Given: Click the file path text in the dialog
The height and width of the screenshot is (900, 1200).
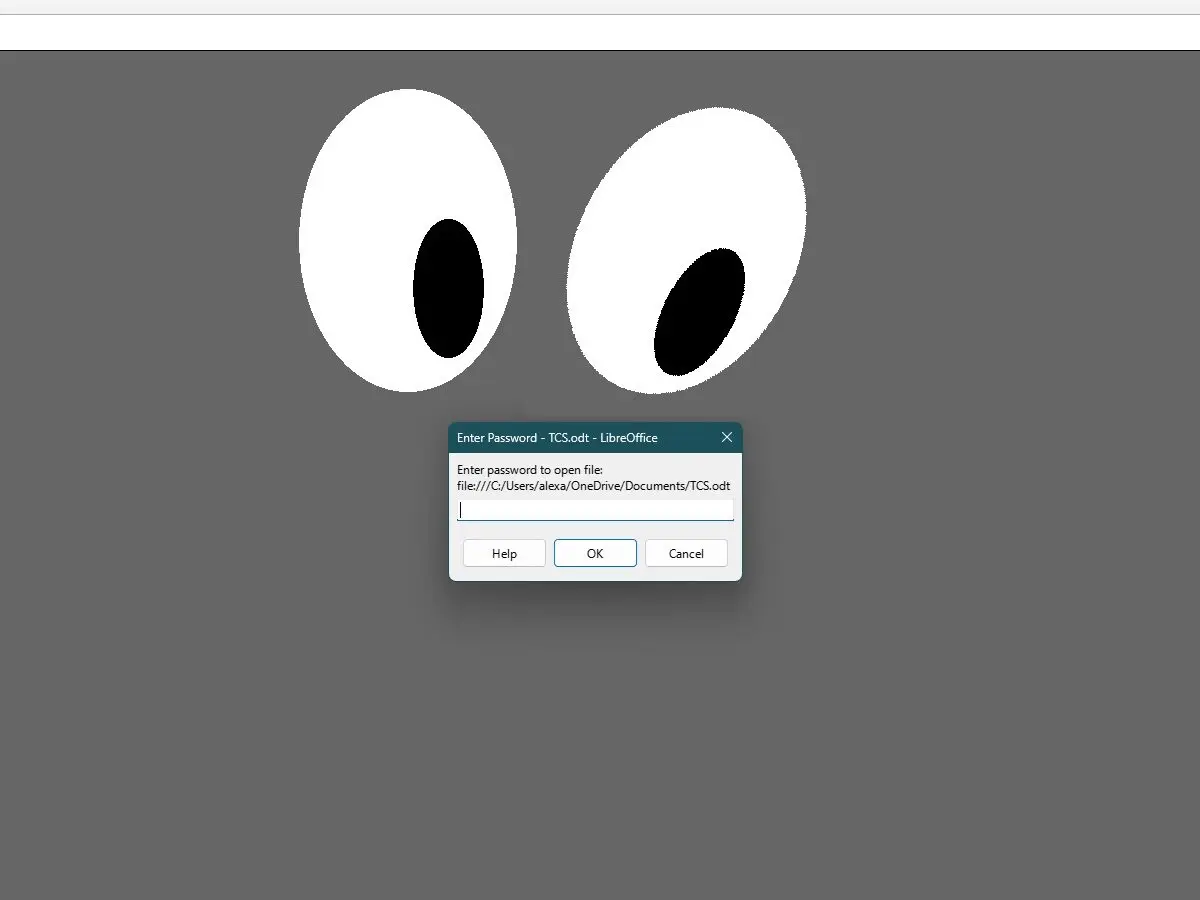Looking at the screenshot, I should click(x=593, y=485).
